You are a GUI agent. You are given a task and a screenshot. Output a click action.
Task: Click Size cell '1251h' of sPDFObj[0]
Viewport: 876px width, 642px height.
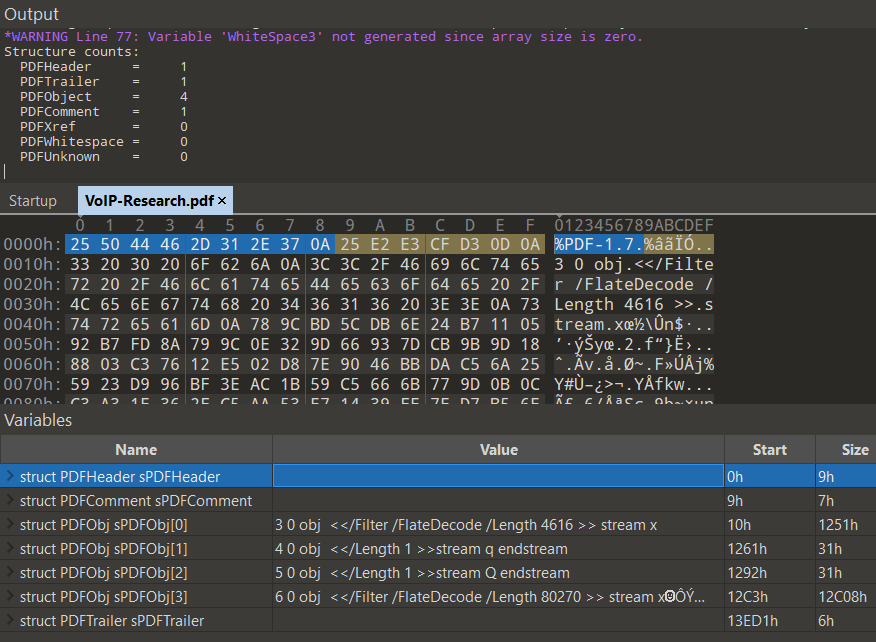click(837, 525)
